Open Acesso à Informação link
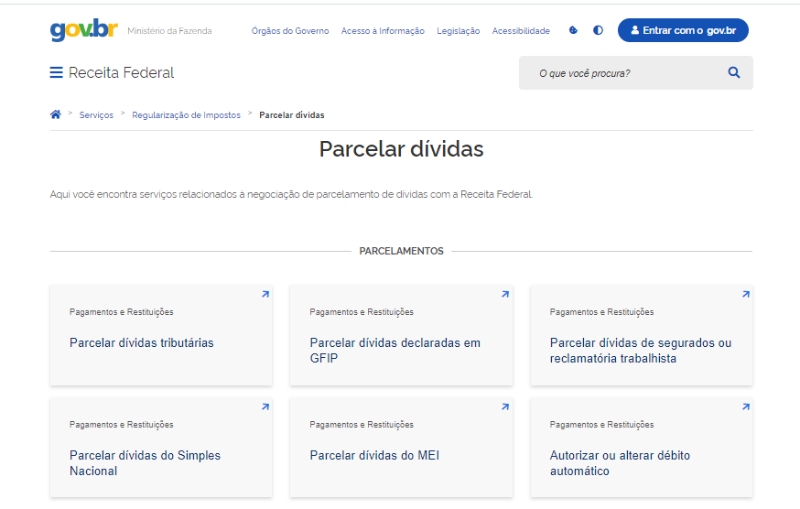The width and height of the screenshot is (800, 509). coord(383,31)
